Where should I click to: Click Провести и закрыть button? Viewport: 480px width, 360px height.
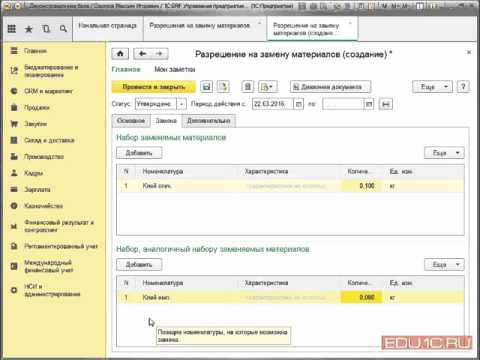point(154,87)
